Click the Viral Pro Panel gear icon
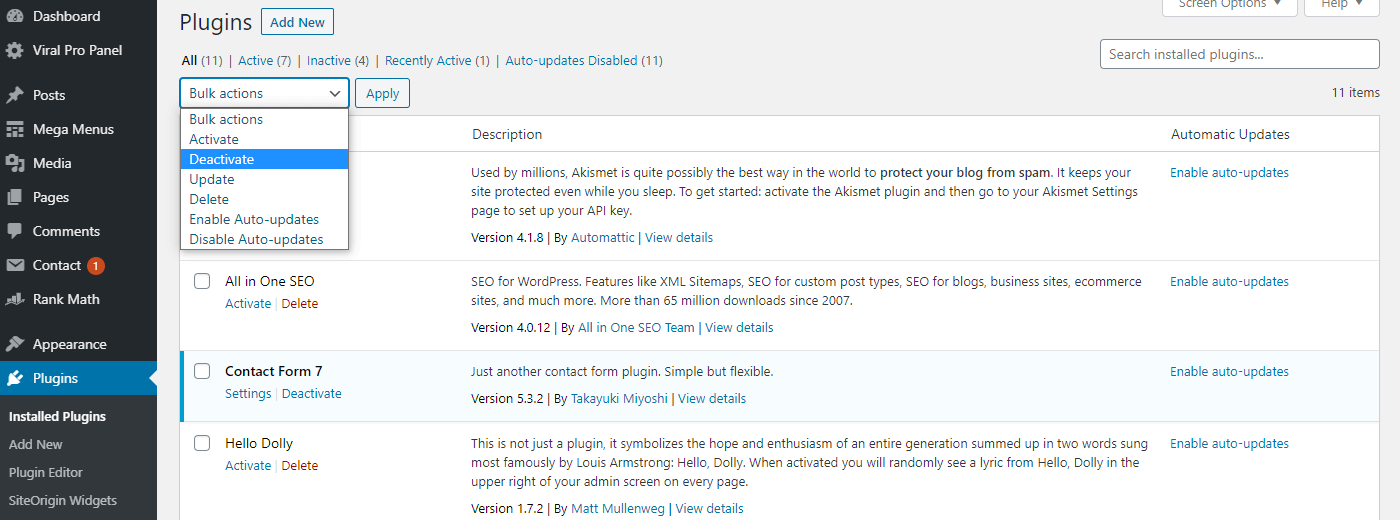1400x520 pixels. [15, 50]
